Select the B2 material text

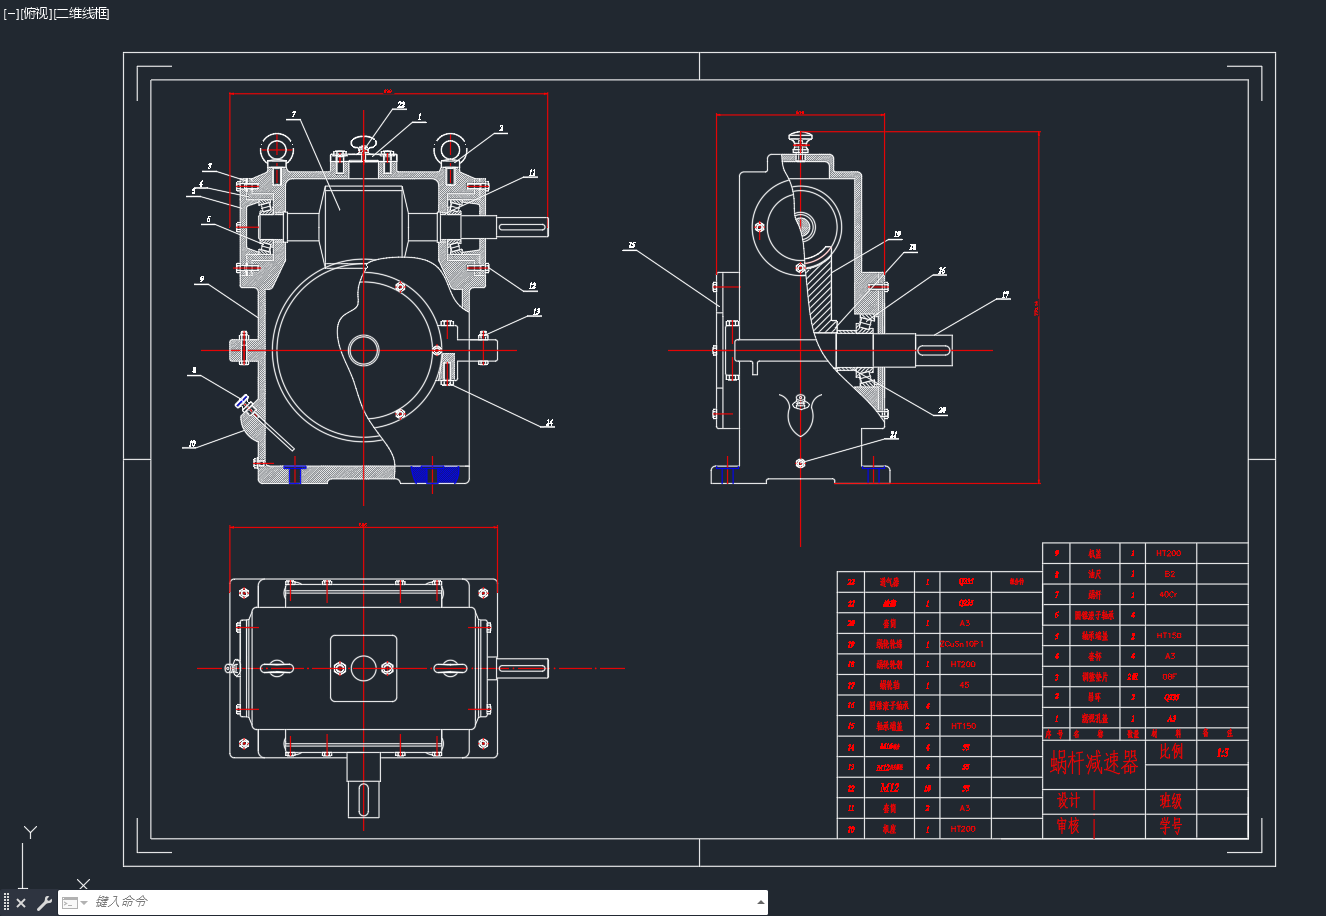1169,574
